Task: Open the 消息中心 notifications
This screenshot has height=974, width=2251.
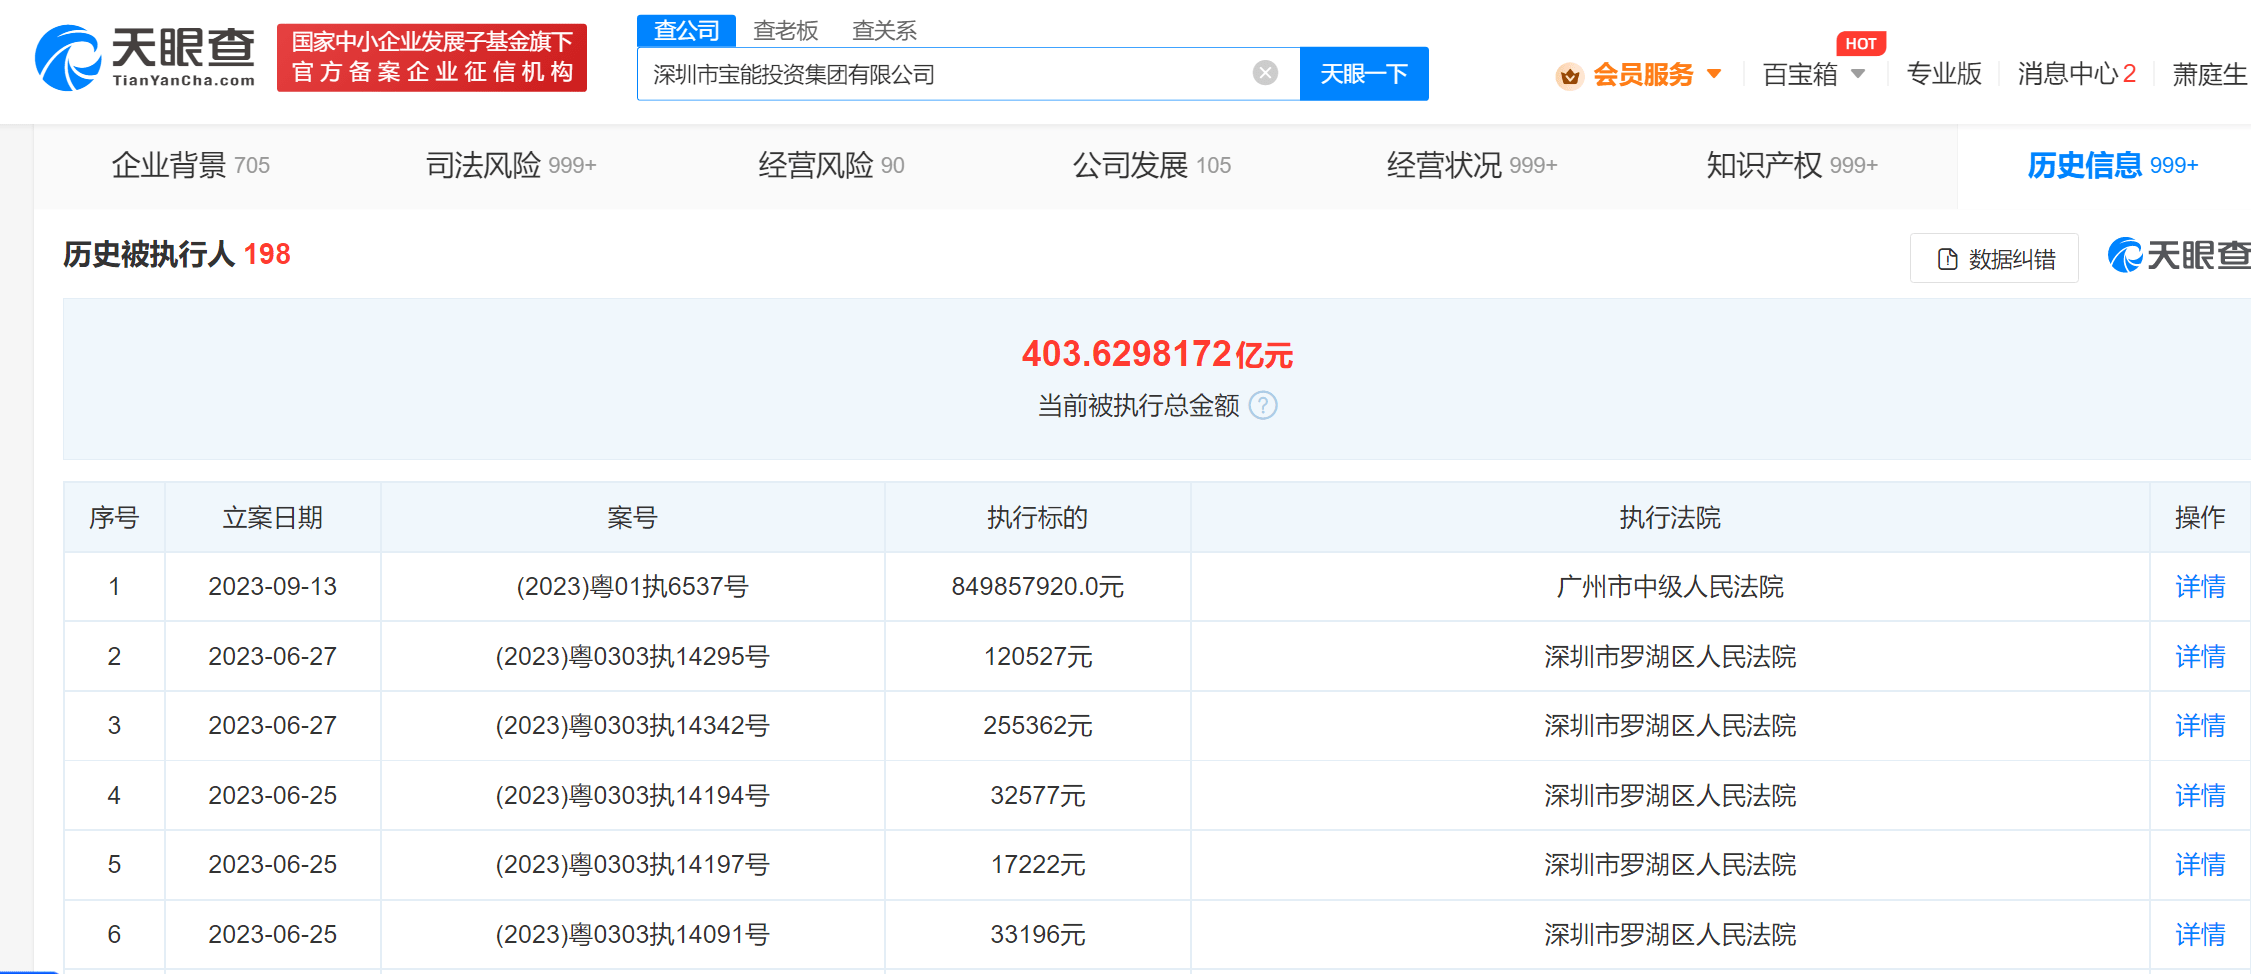Action: 2076,74
